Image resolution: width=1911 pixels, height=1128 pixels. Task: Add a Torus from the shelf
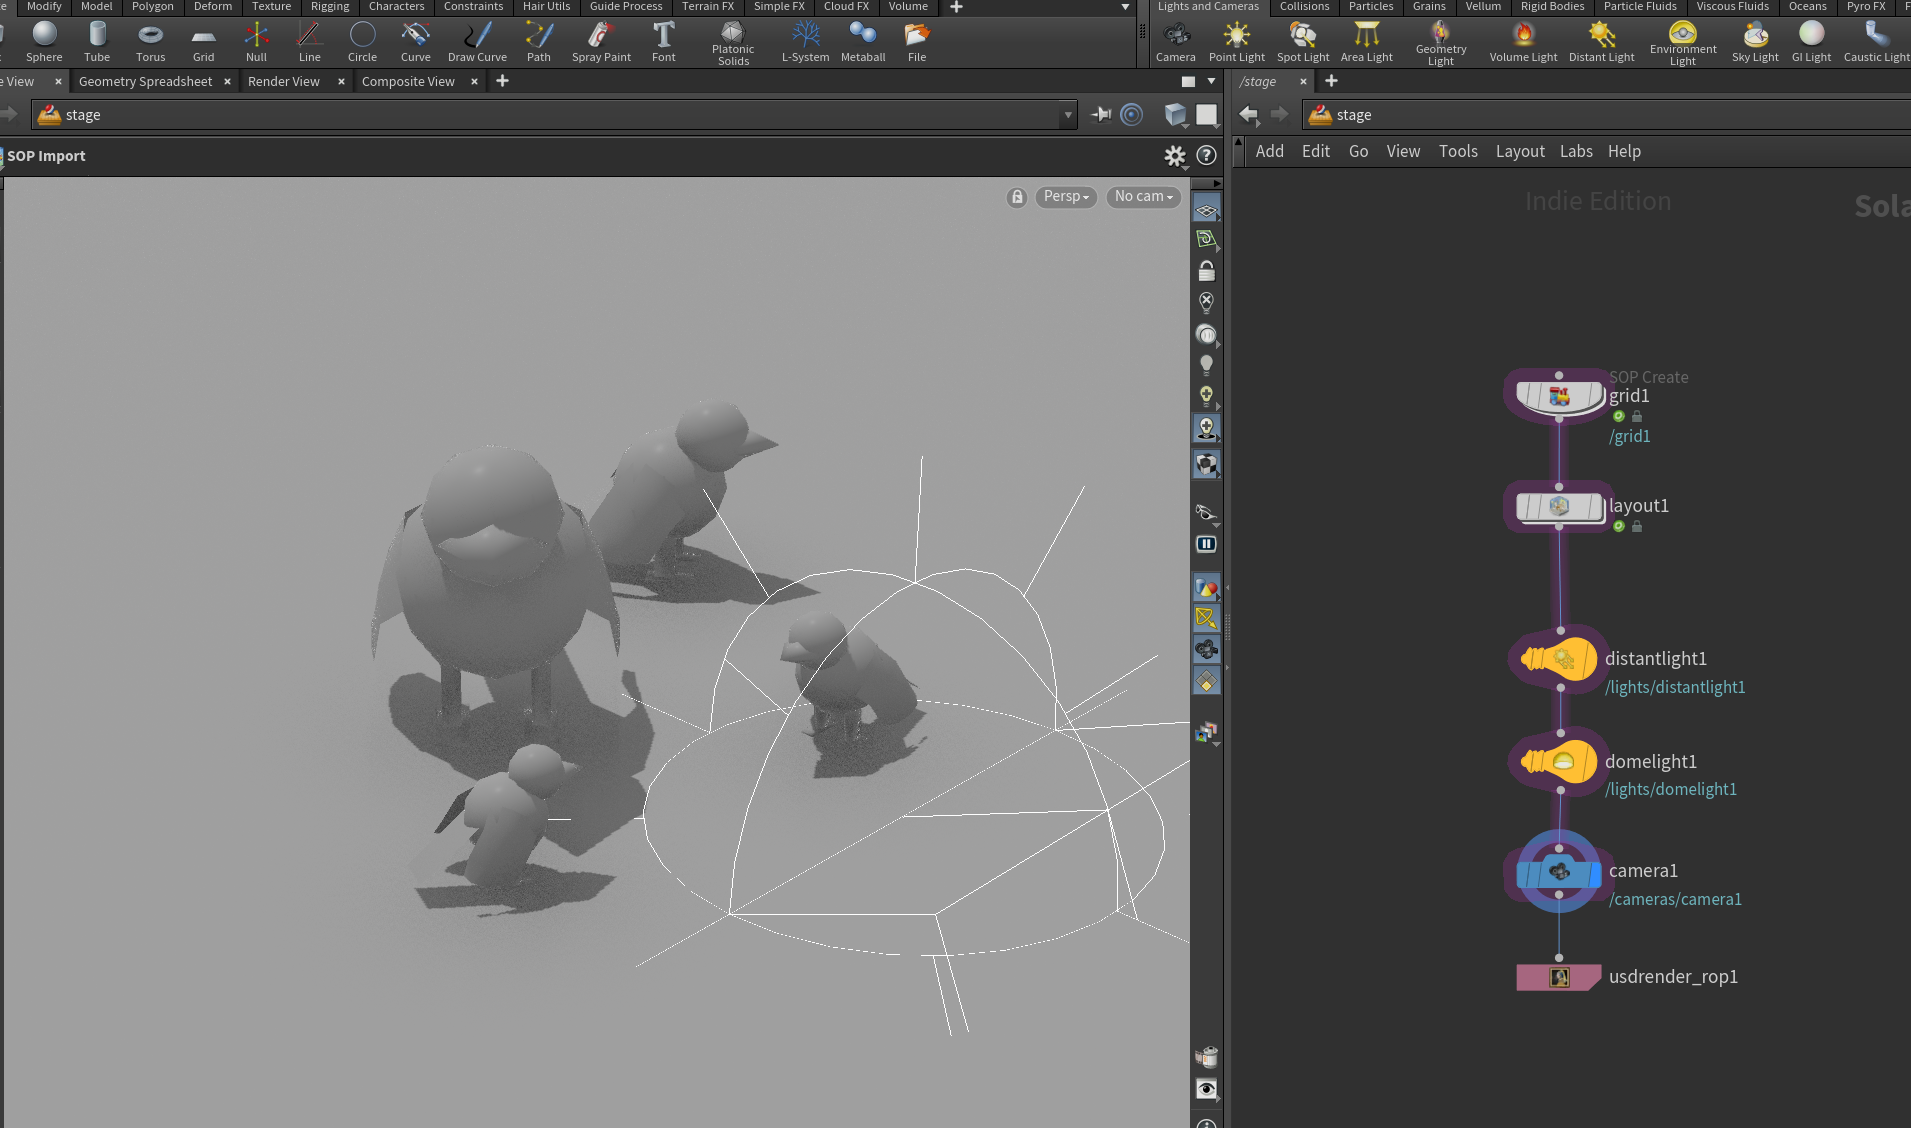pyautogui.click(x=150, y=42)
